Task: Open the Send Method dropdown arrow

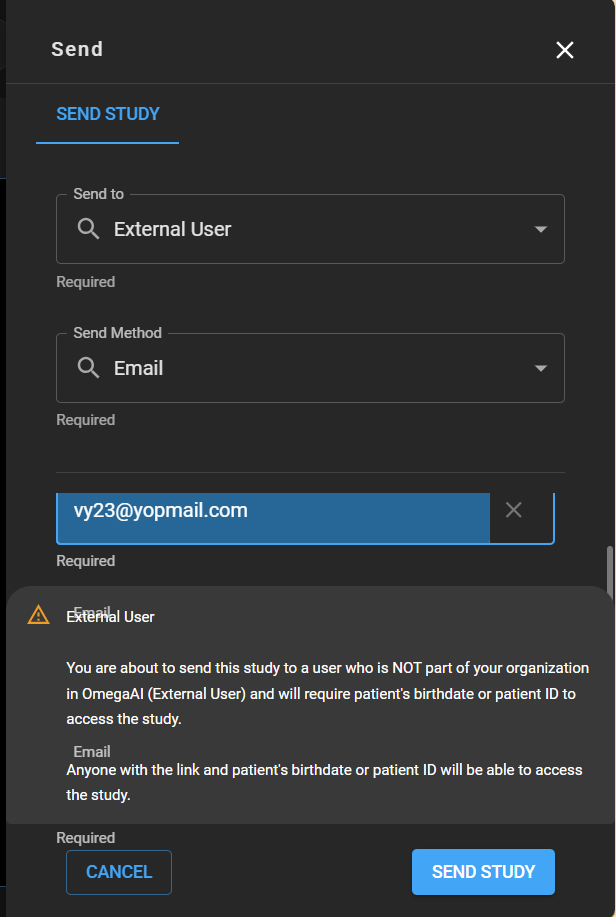Action: (541, 368)
